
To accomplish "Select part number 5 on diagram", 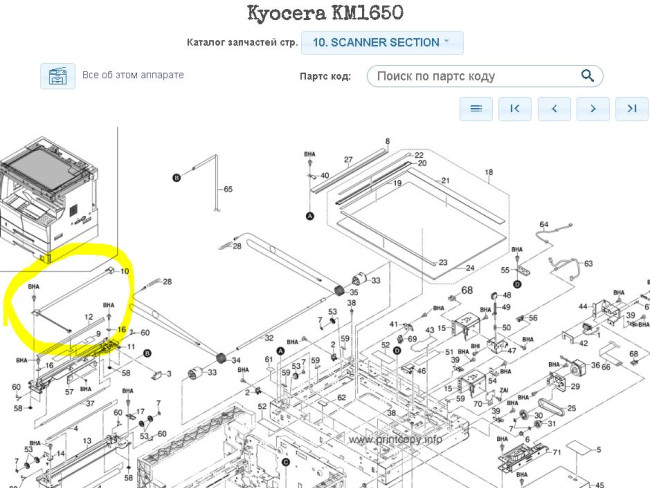I will pyautogui.click(x=599, y=449).
